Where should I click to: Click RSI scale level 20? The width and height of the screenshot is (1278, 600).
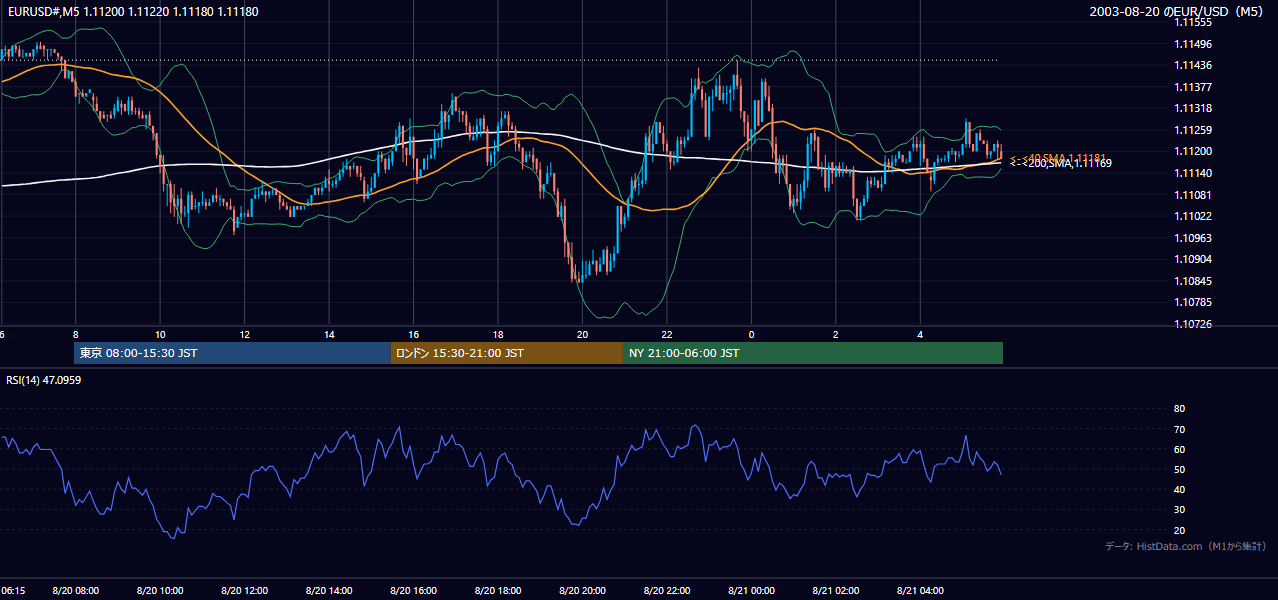click(x=1179, y=530)
